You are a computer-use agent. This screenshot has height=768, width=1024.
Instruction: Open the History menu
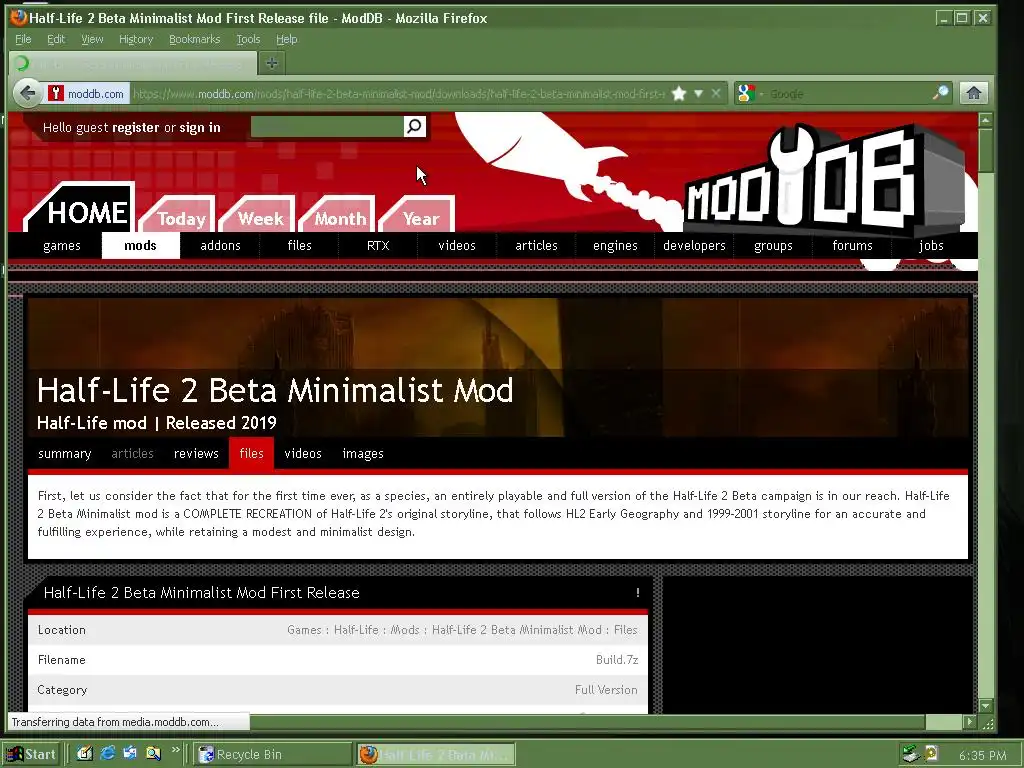click(x=136, y=39)
